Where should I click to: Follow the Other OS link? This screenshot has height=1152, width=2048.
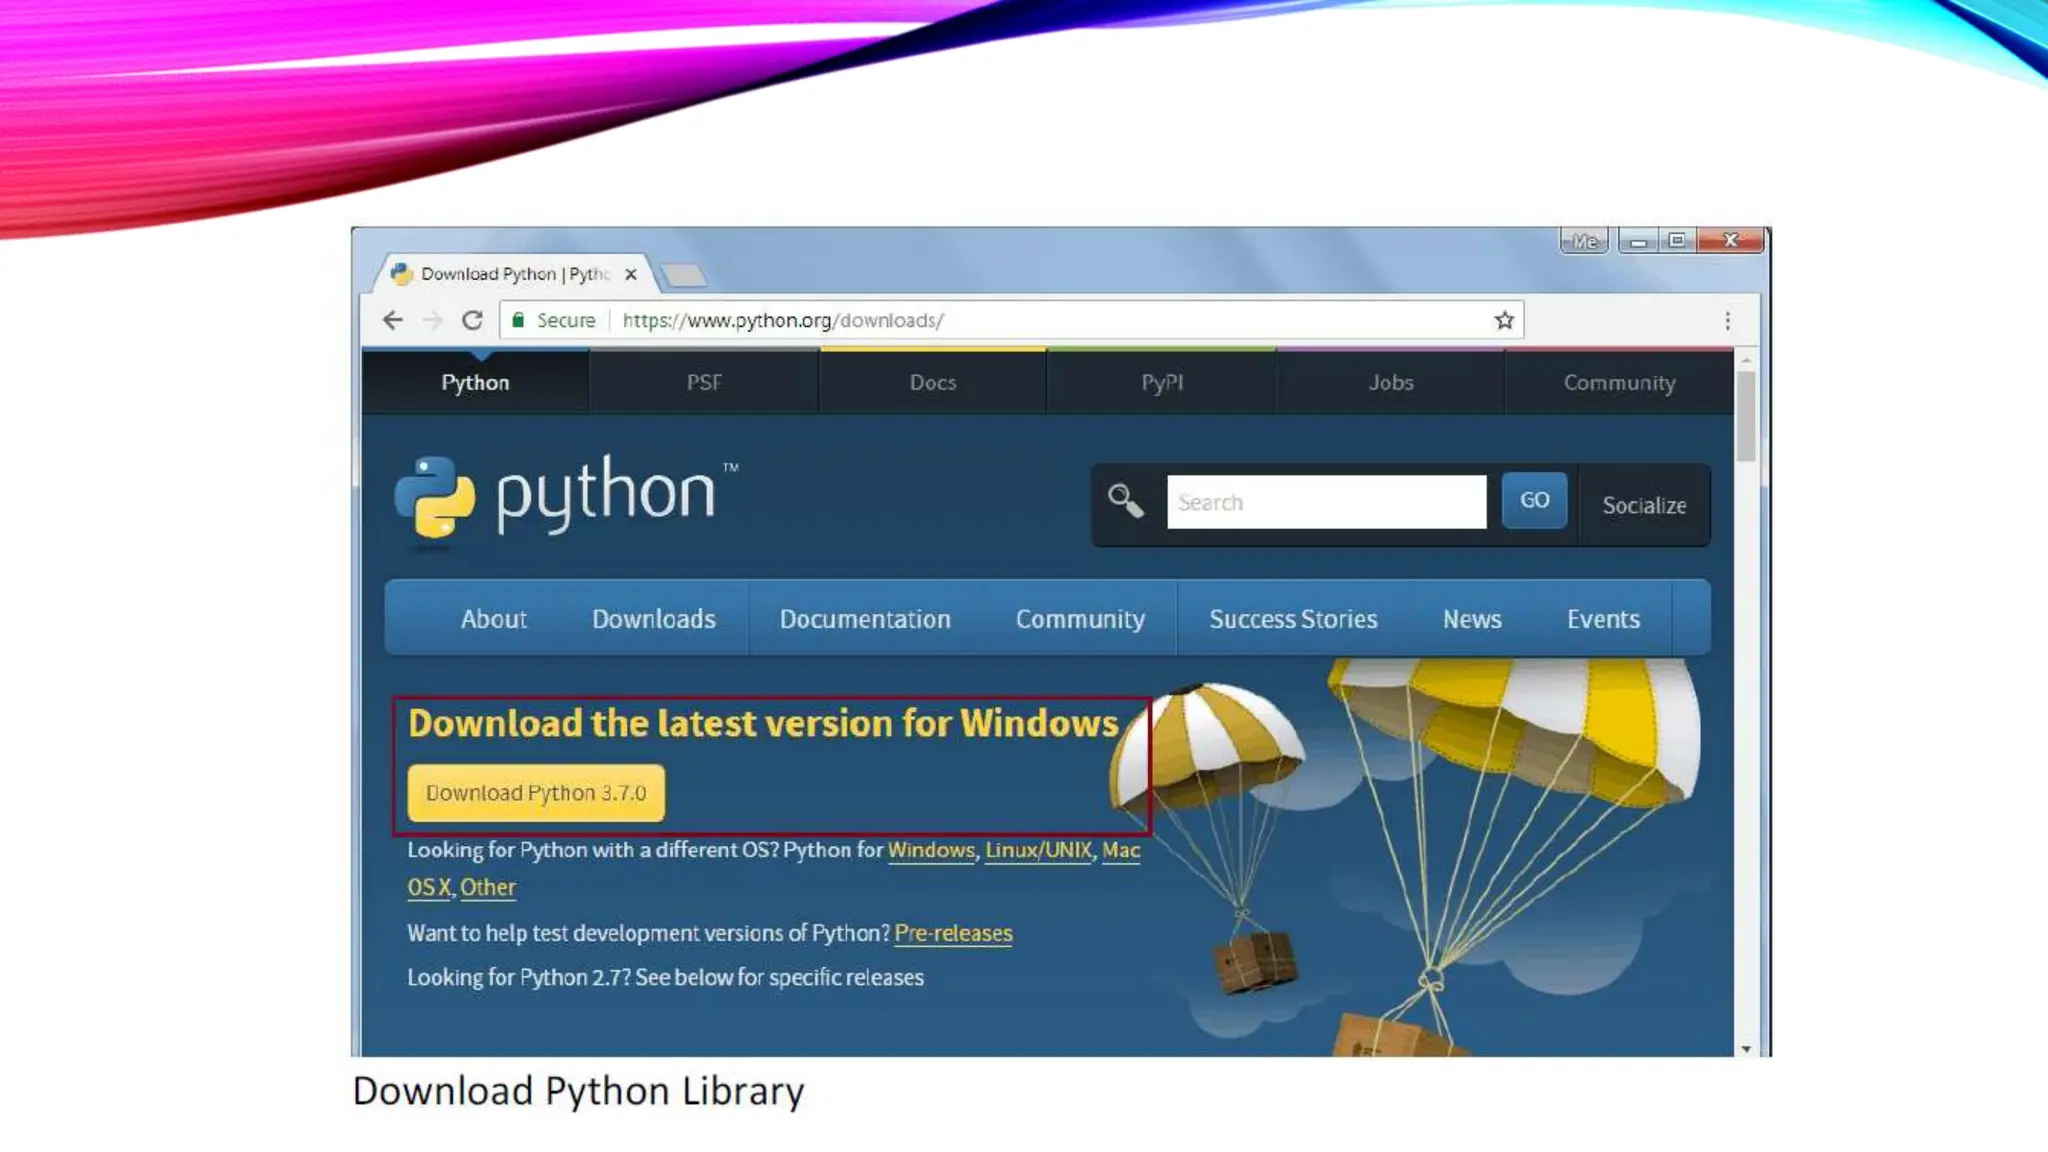pos(488,887)
